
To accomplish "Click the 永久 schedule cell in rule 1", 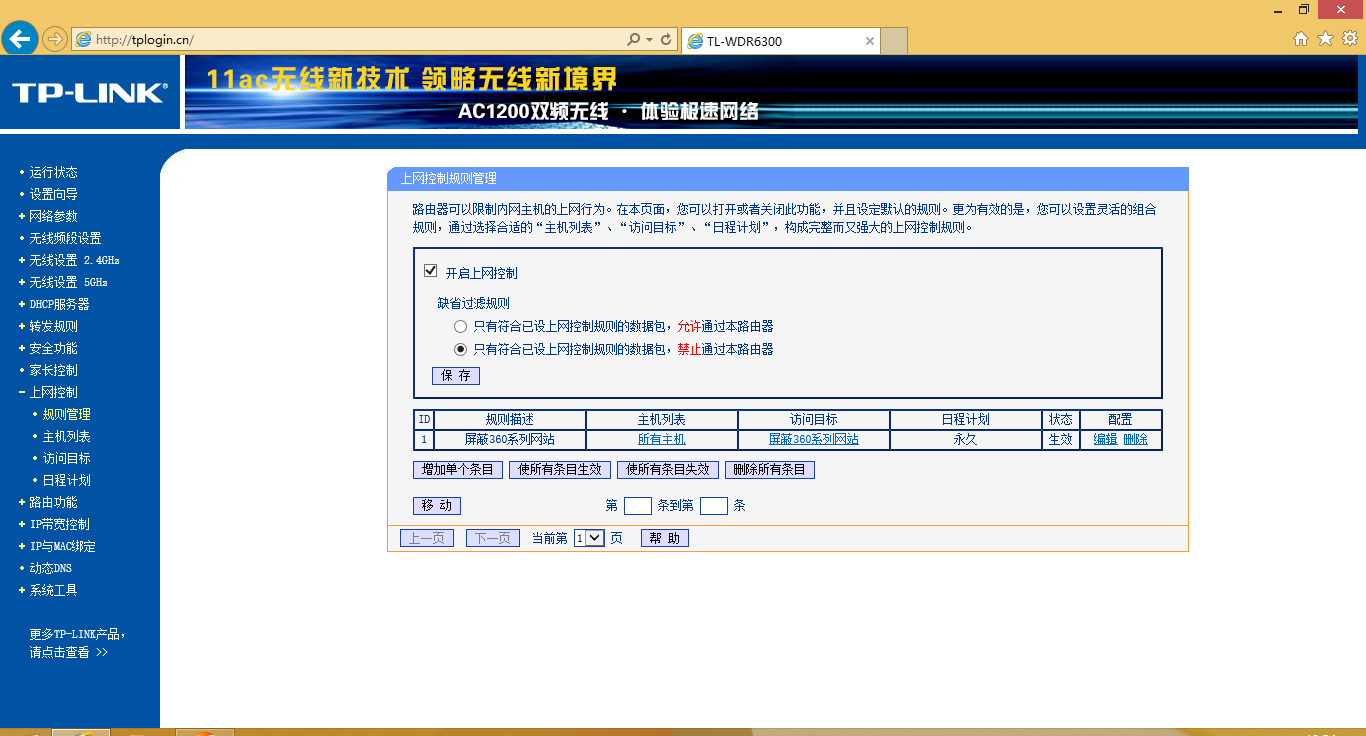I will pos(965,440).
